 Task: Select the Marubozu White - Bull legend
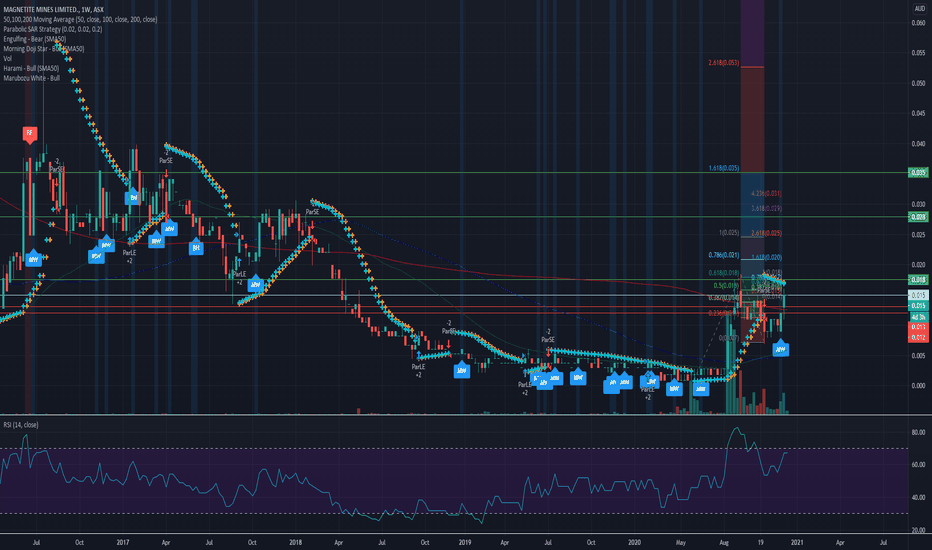(32, 78)
